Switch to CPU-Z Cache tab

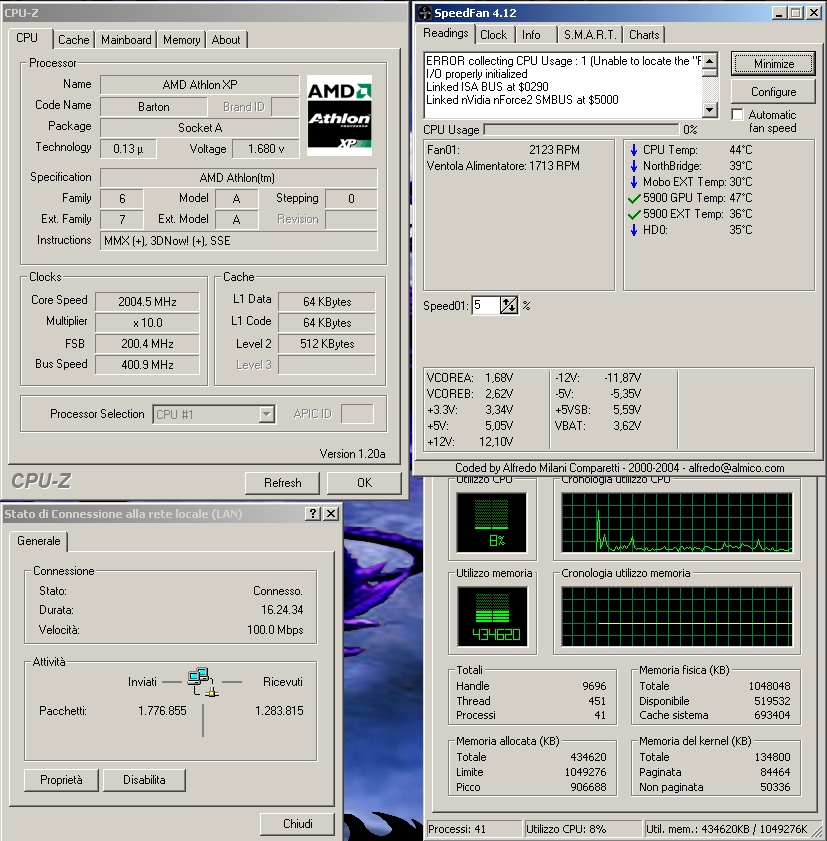point(73,40)
